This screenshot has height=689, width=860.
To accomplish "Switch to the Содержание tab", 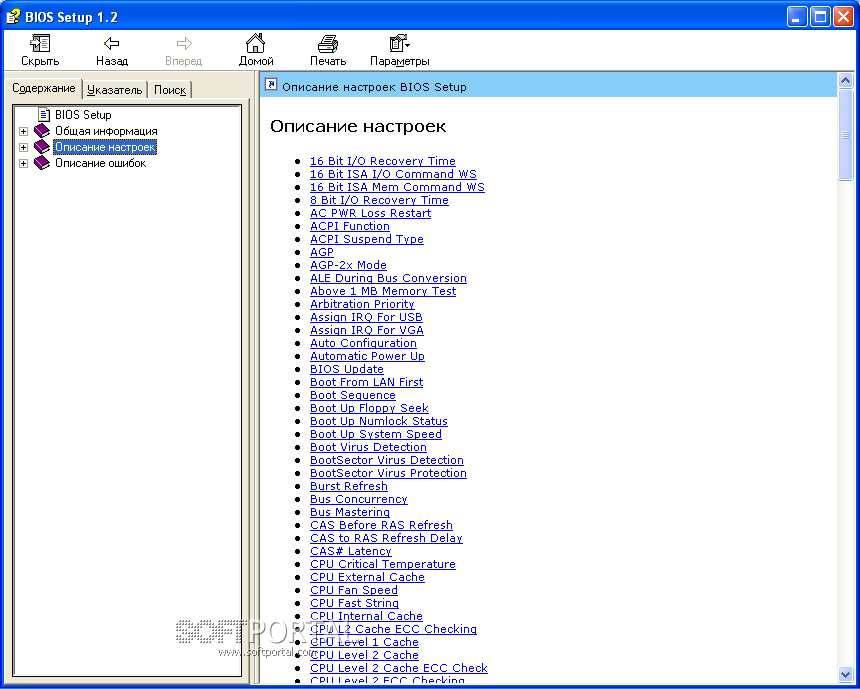I will (44, 88).
